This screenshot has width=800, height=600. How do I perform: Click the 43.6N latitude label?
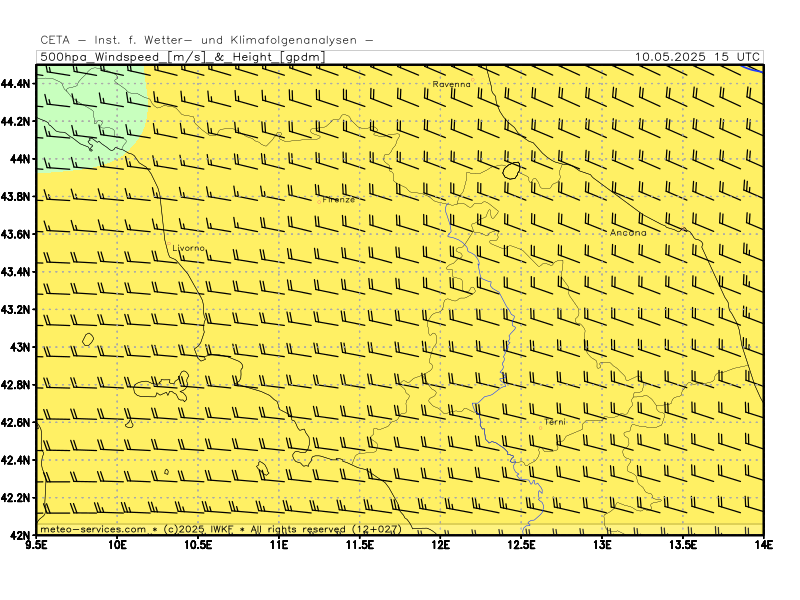(x=16, y=234)
